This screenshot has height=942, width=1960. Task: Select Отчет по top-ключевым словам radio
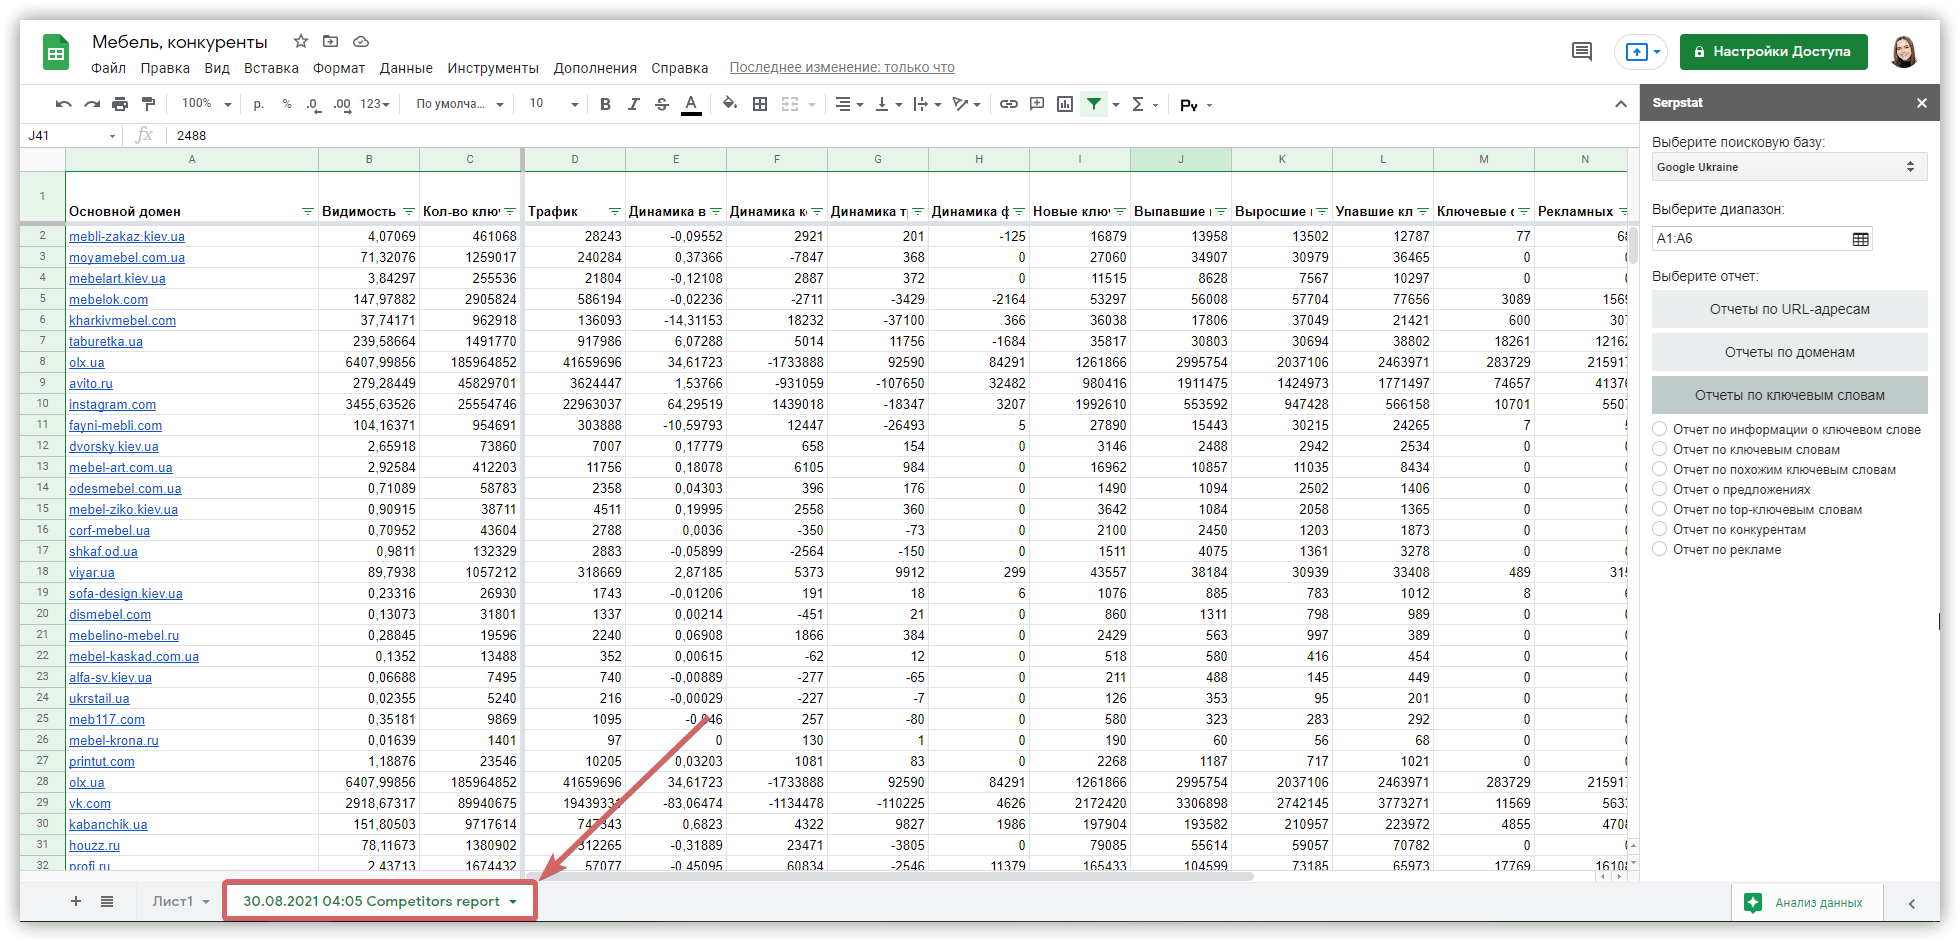1660,509
